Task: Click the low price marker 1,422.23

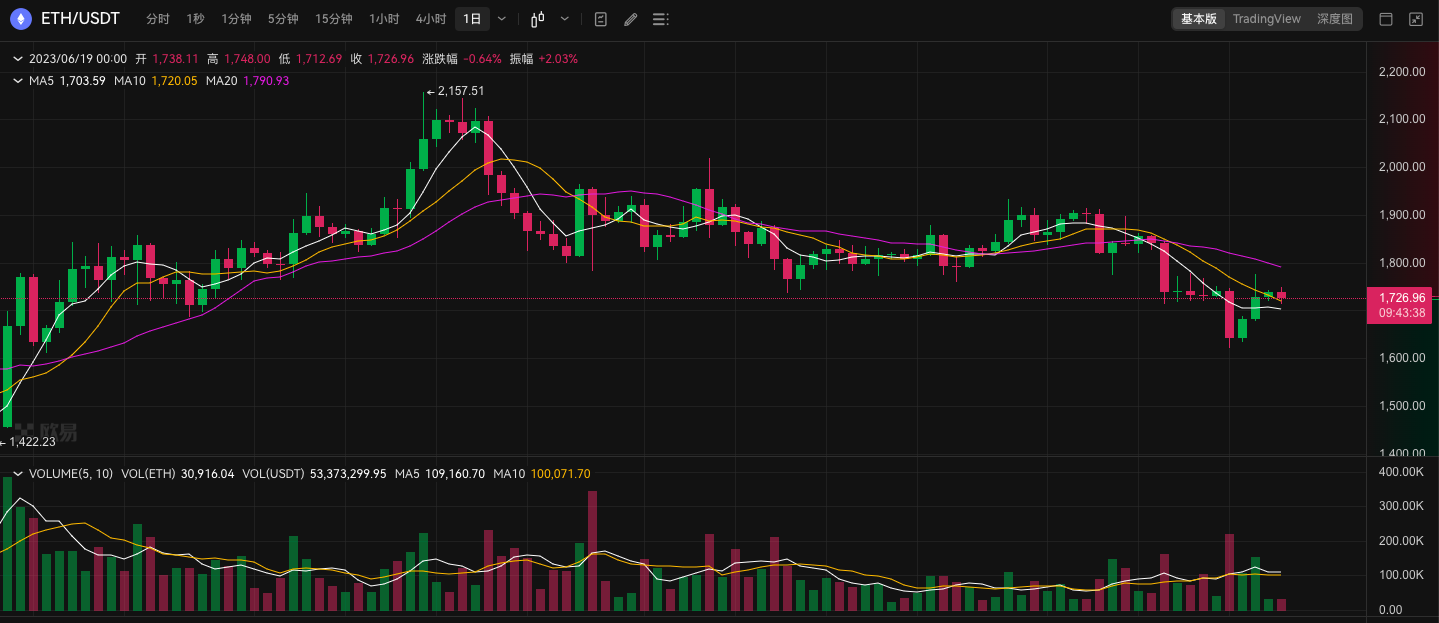Action: tap(32, 442)
